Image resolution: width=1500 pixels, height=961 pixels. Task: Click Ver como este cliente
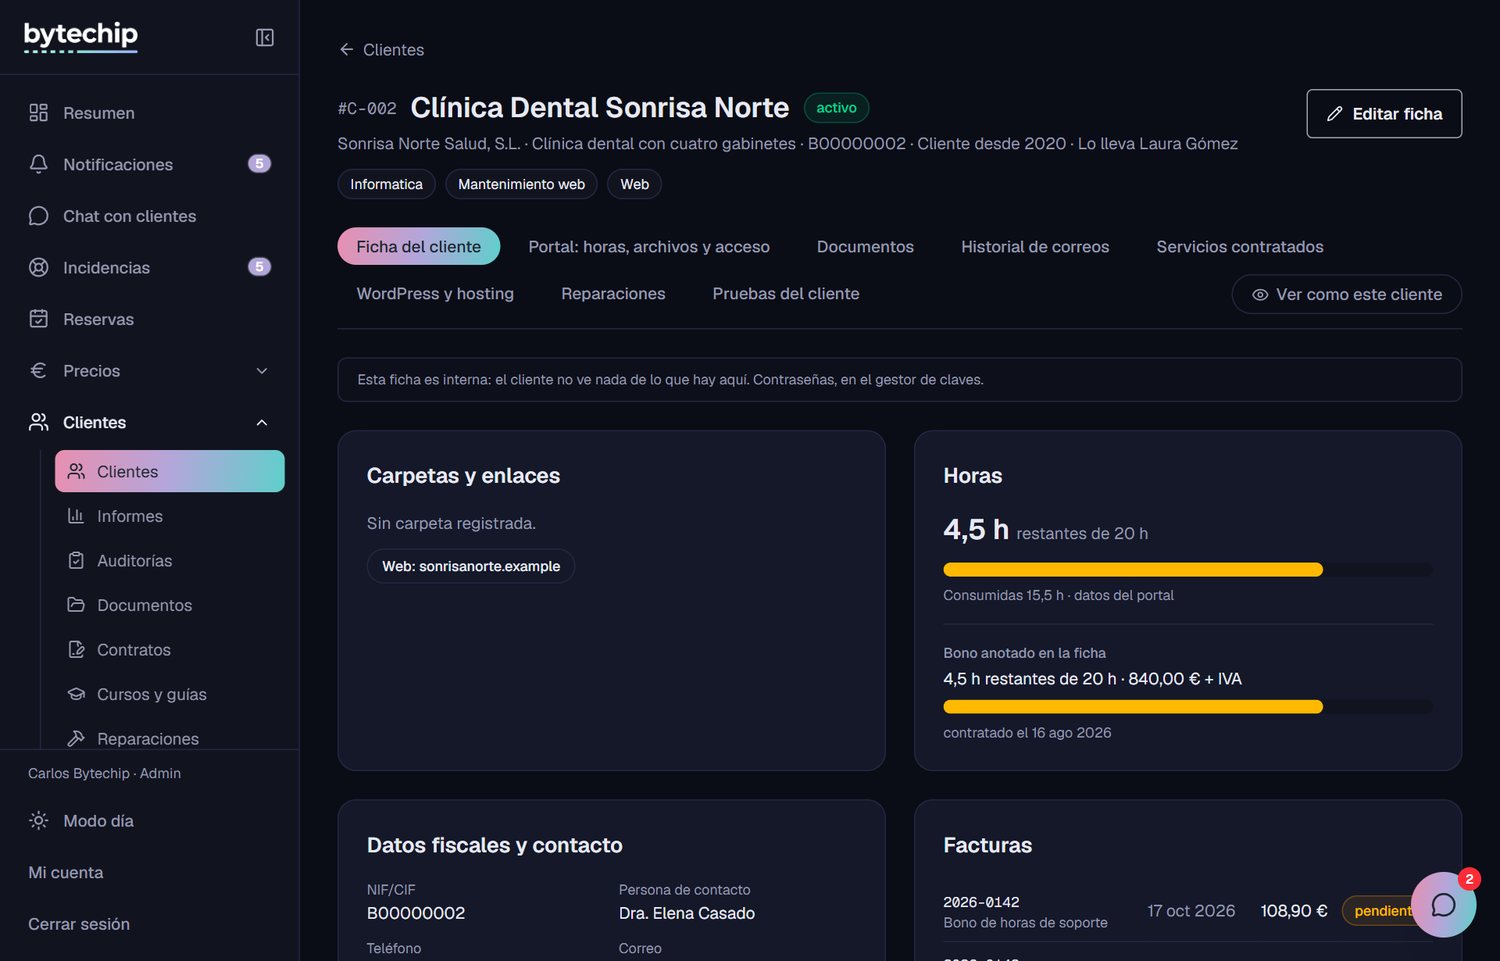click(1347, 294)
